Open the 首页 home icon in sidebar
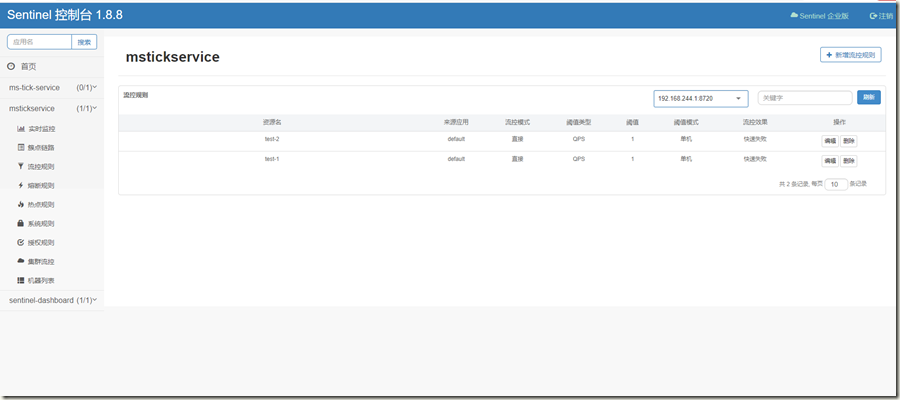The image size is (900, 400). coord(11,67)
